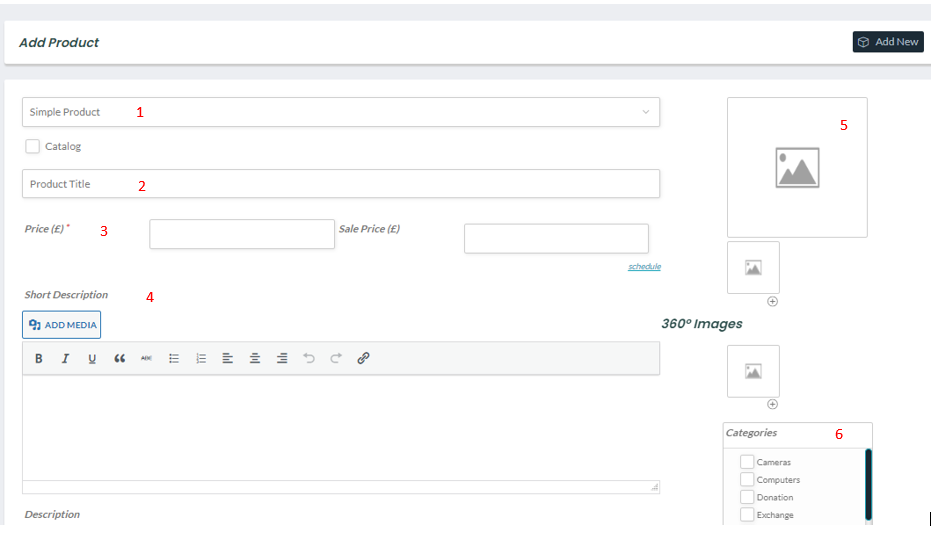
Task: Select the Donation category checkbox
Action: point(747,497)
